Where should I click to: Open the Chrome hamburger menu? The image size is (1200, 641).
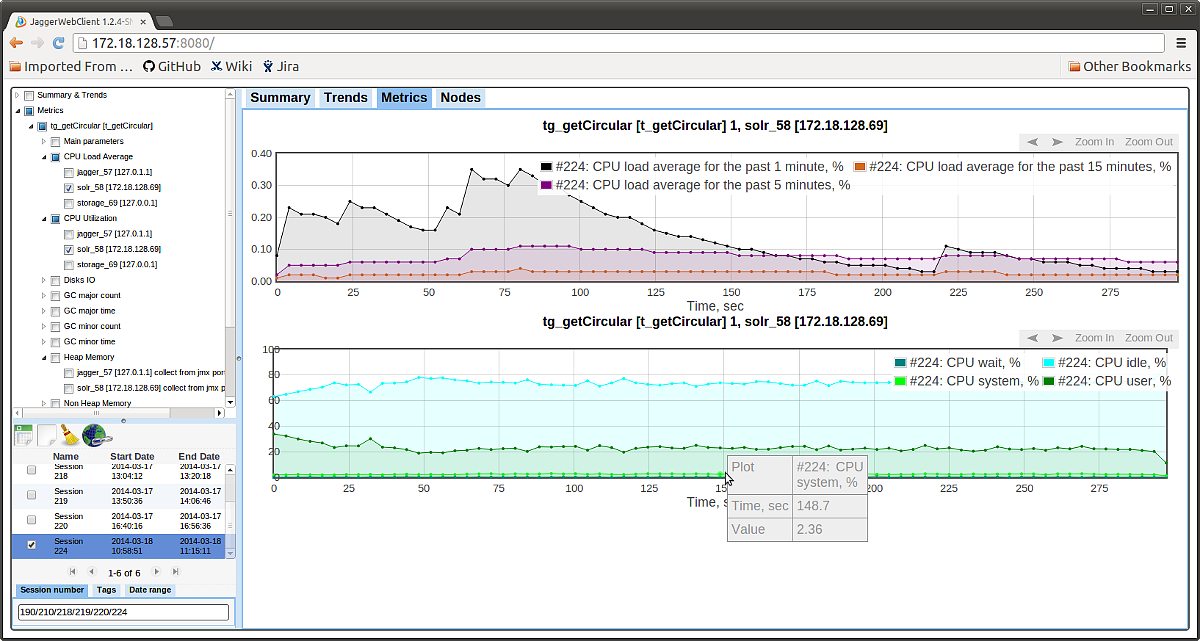click(x=1183, y=43)
